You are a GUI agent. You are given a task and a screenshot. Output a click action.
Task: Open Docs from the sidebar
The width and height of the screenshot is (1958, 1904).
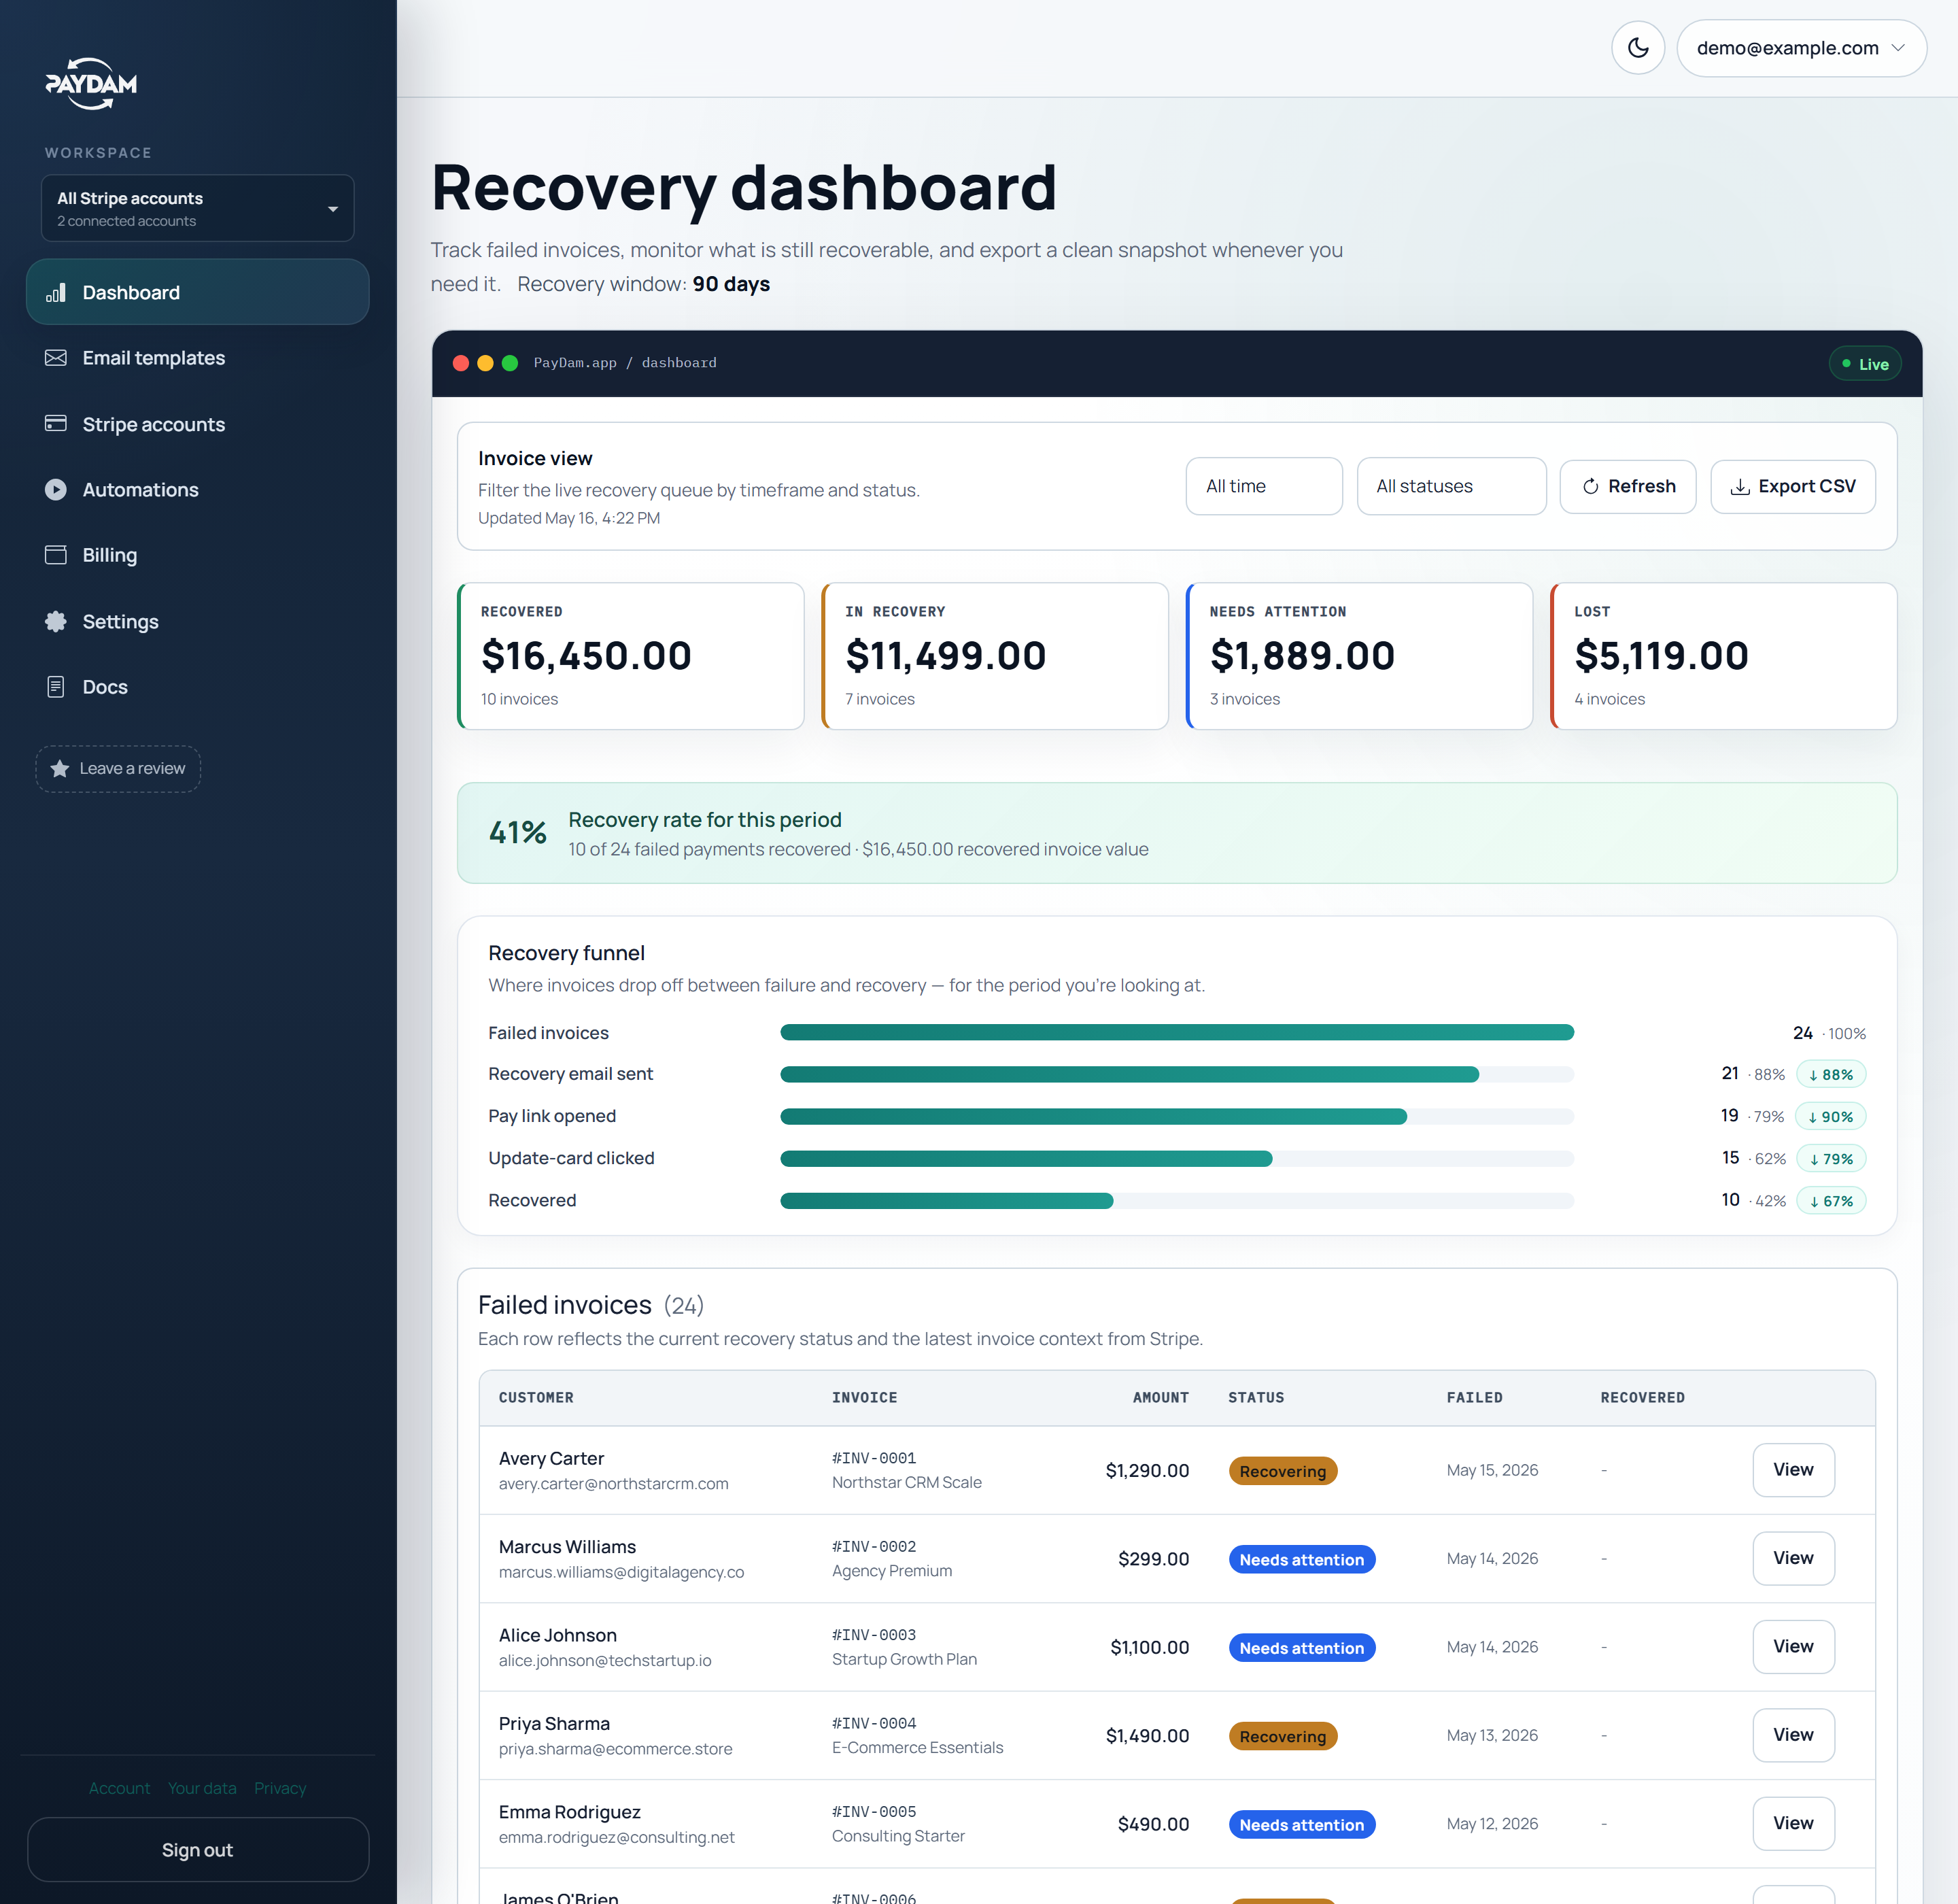[198, 687]
